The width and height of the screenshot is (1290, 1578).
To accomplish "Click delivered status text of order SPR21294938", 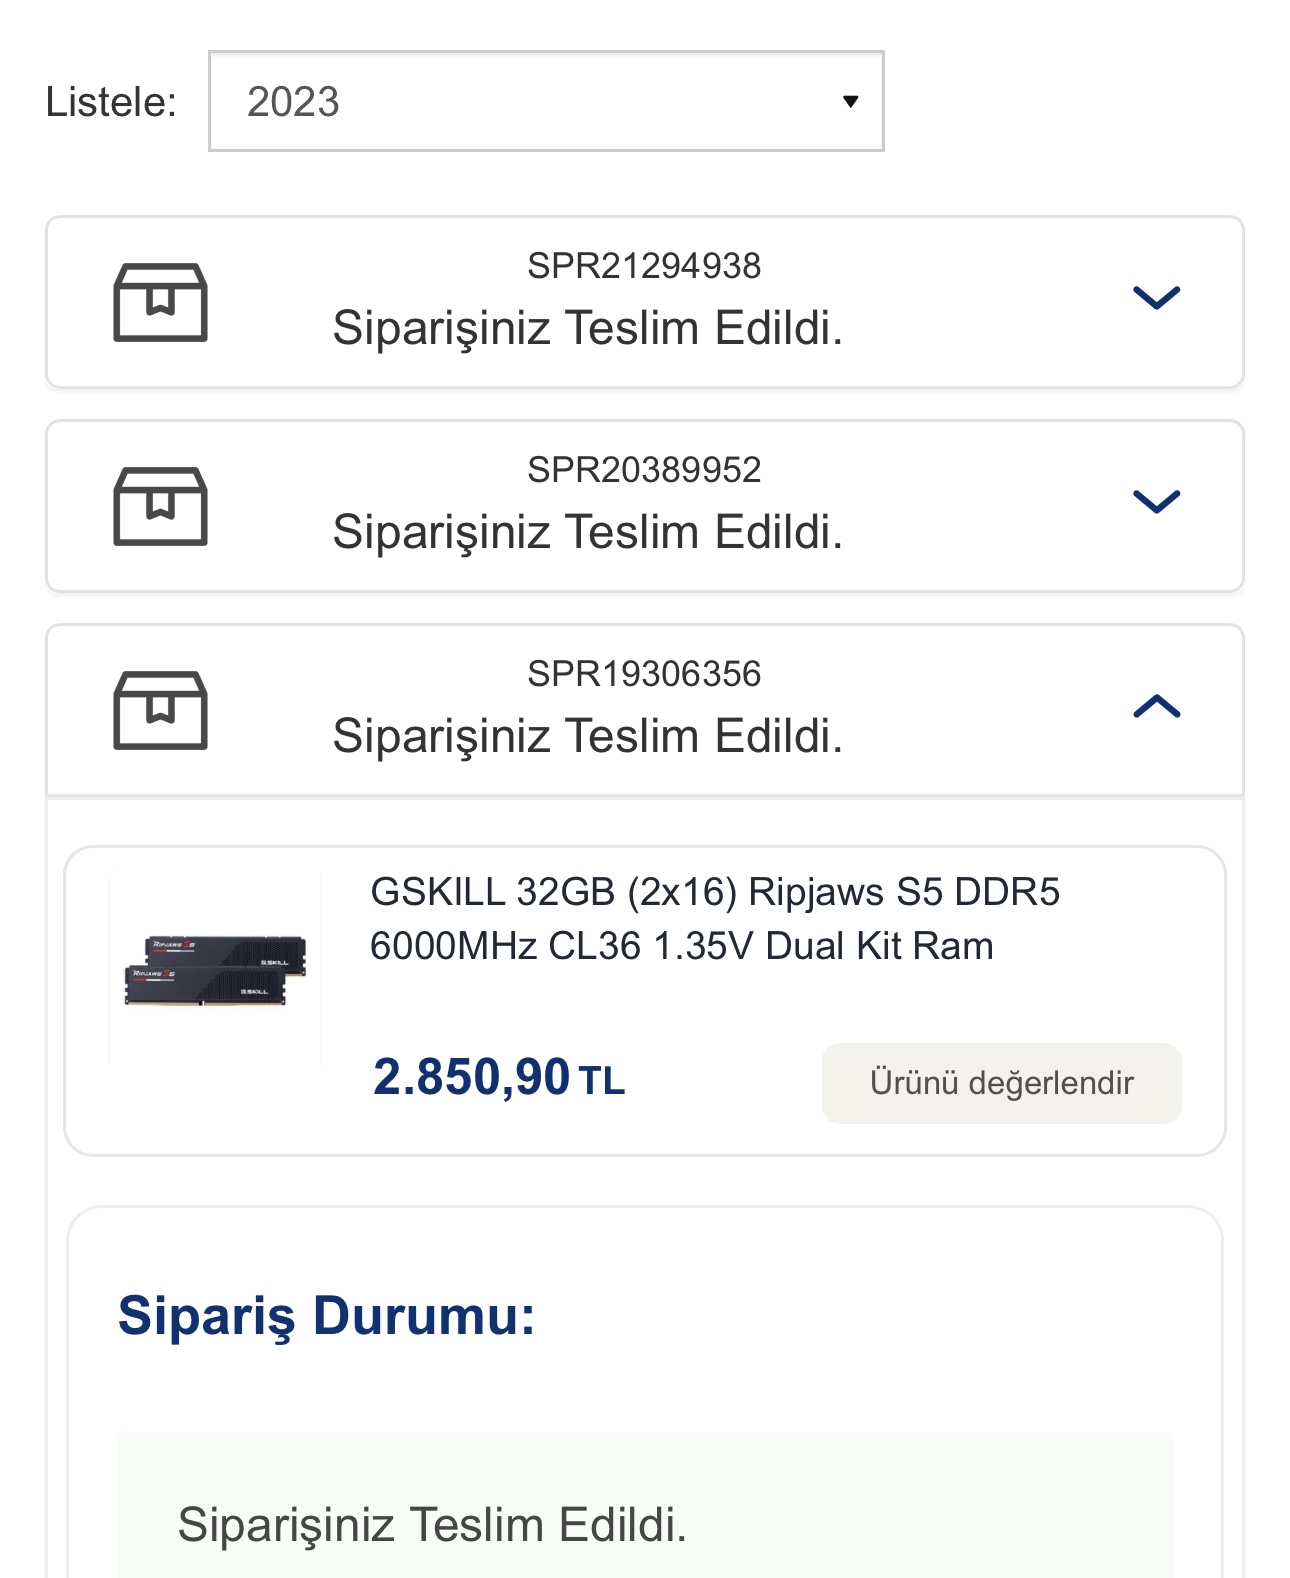I will click(x=587, y=328).
